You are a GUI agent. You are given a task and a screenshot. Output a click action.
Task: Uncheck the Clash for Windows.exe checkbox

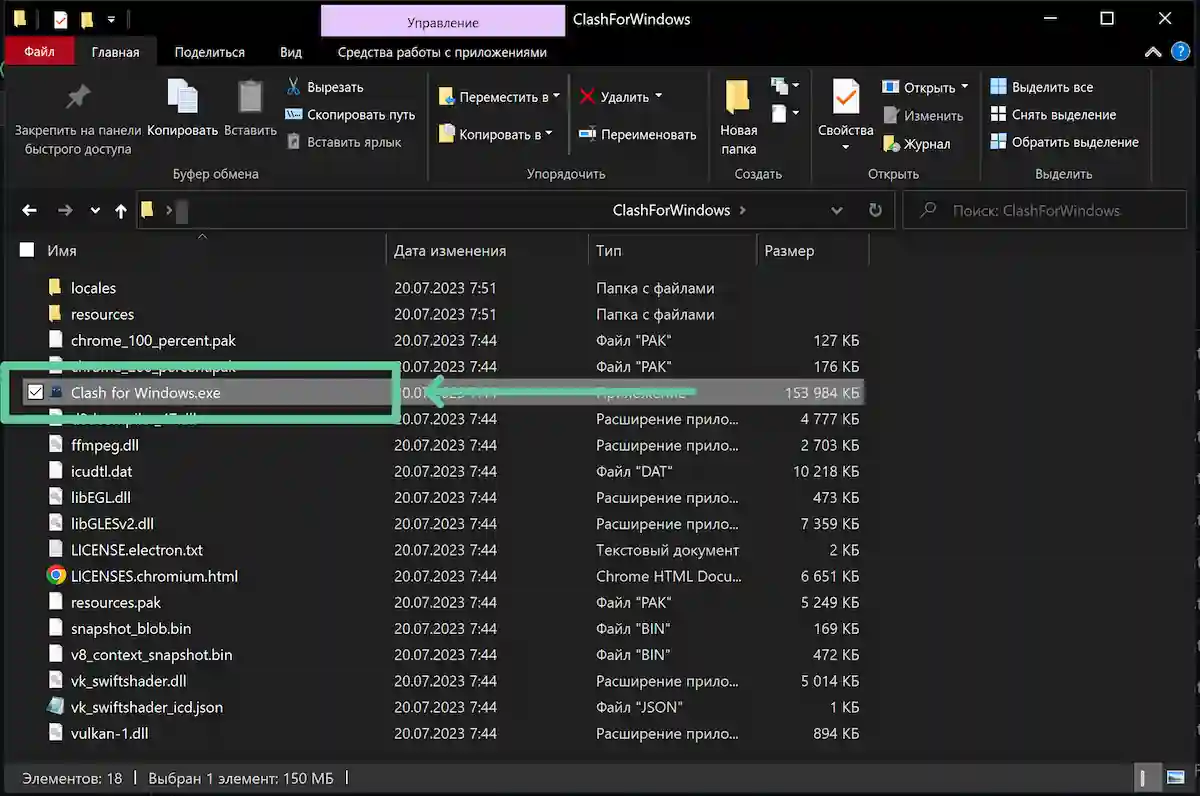35,393
